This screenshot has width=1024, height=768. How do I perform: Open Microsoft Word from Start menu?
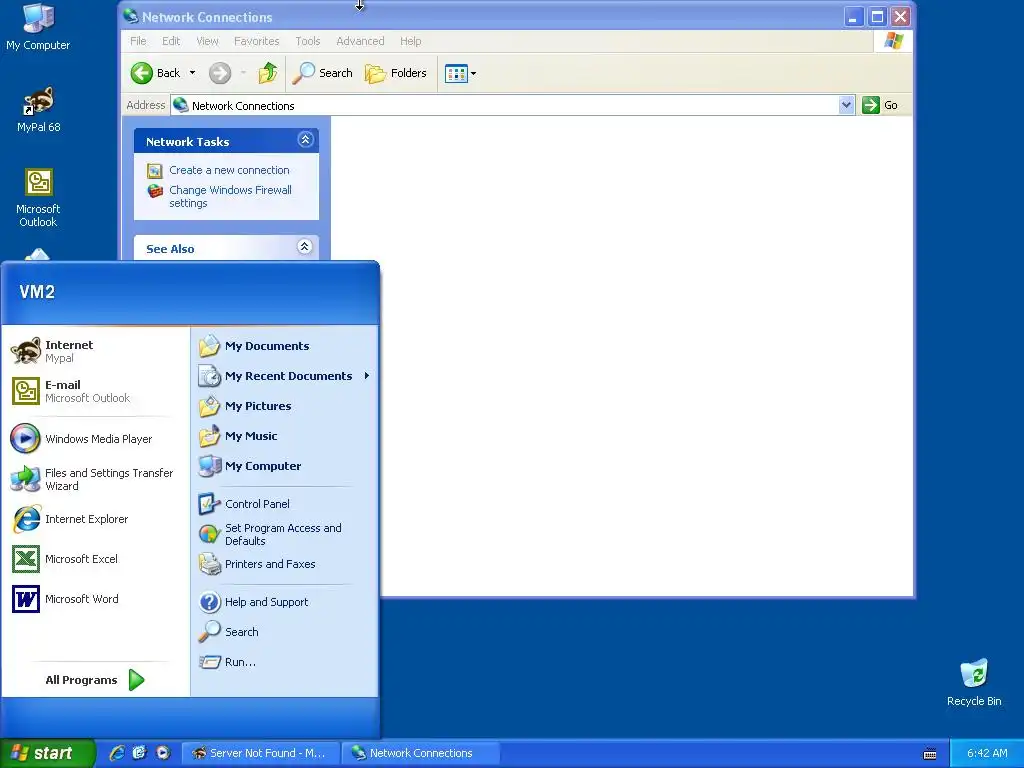pyautogui.click(x=95, y=599)
